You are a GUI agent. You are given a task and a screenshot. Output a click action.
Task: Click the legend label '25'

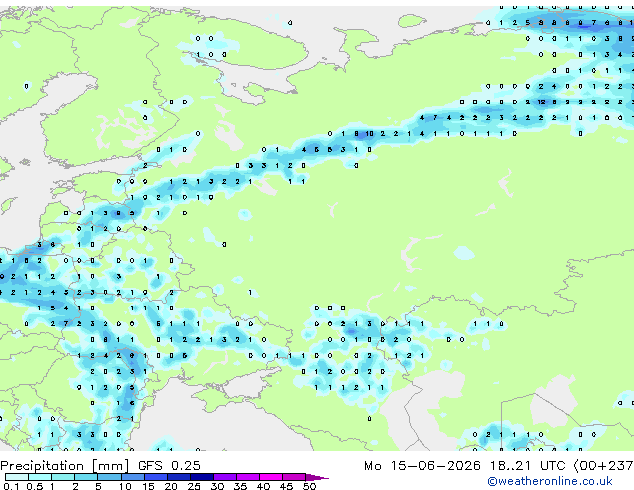pos(194,486)
